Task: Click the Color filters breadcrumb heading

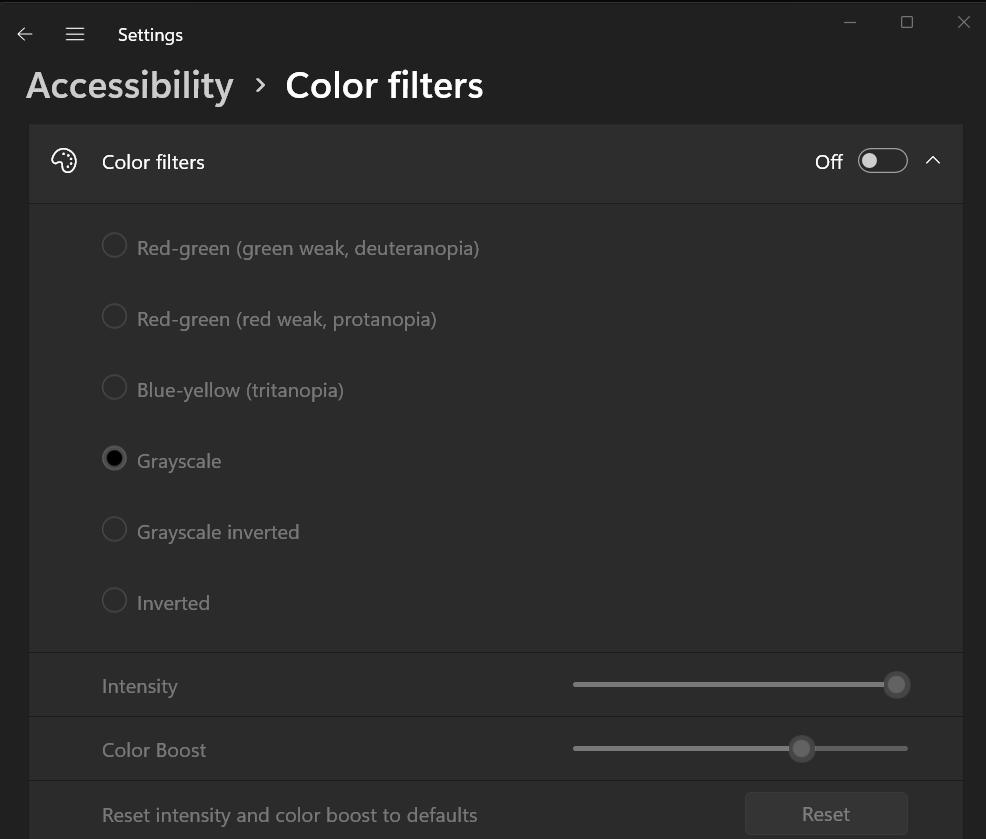Action: tap(384, 86)
